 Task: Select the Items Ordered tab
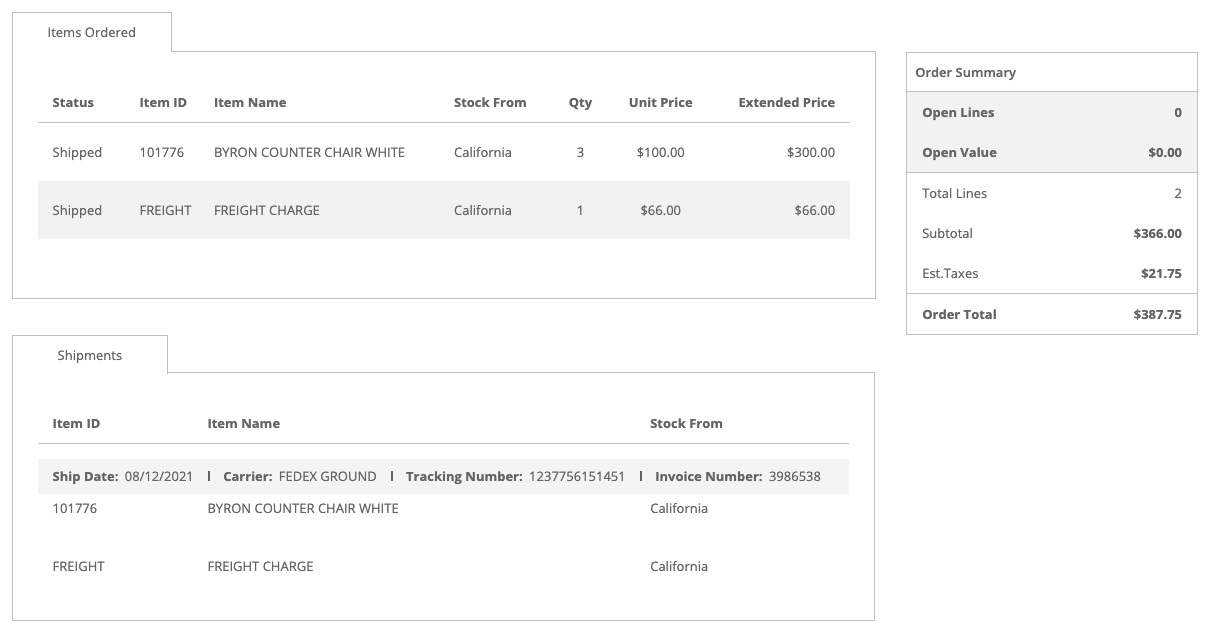pyautogui.click(x=91, y=32)
